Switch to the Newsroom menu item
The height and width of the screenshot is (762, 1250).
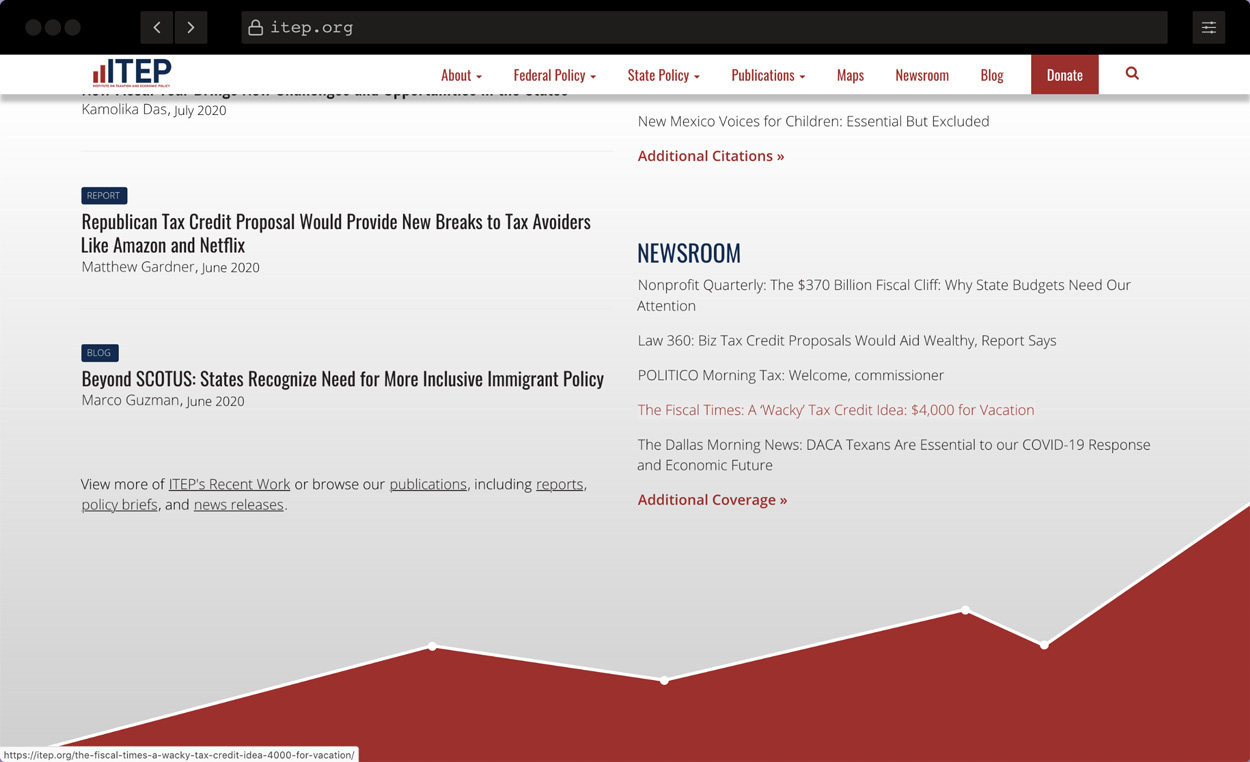point(921,74)
